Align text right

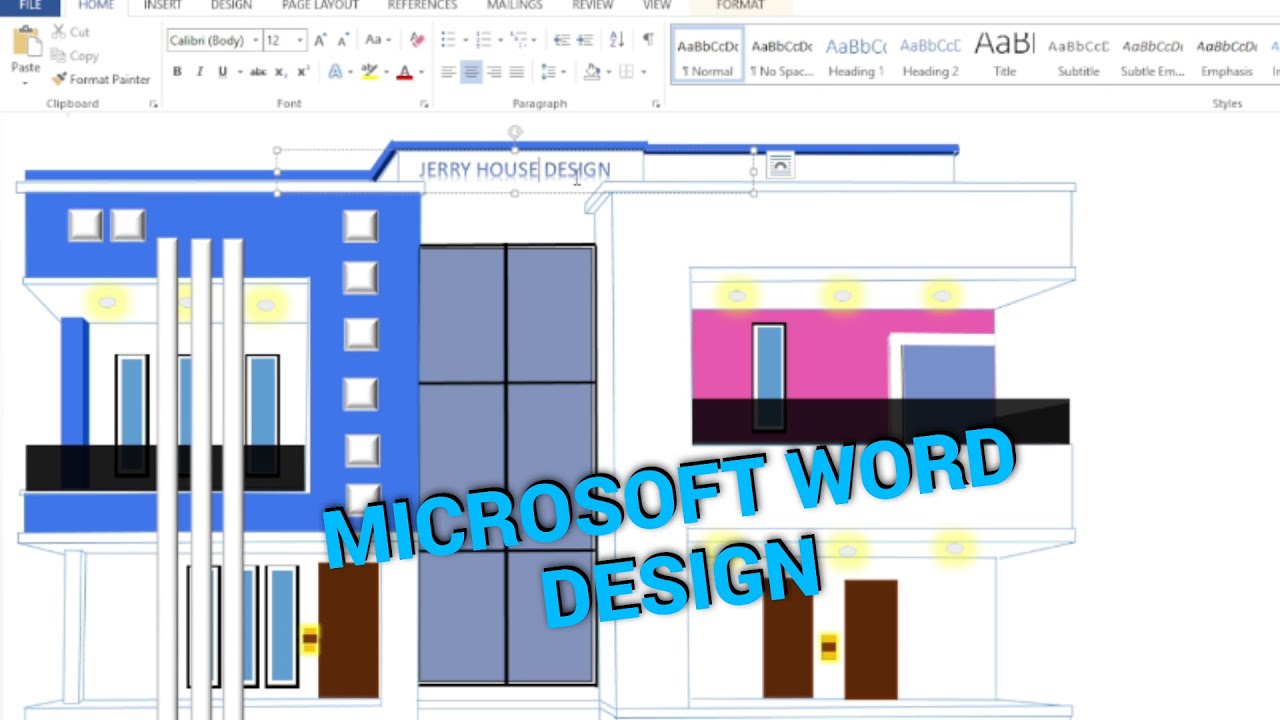[x=494, y=72]
